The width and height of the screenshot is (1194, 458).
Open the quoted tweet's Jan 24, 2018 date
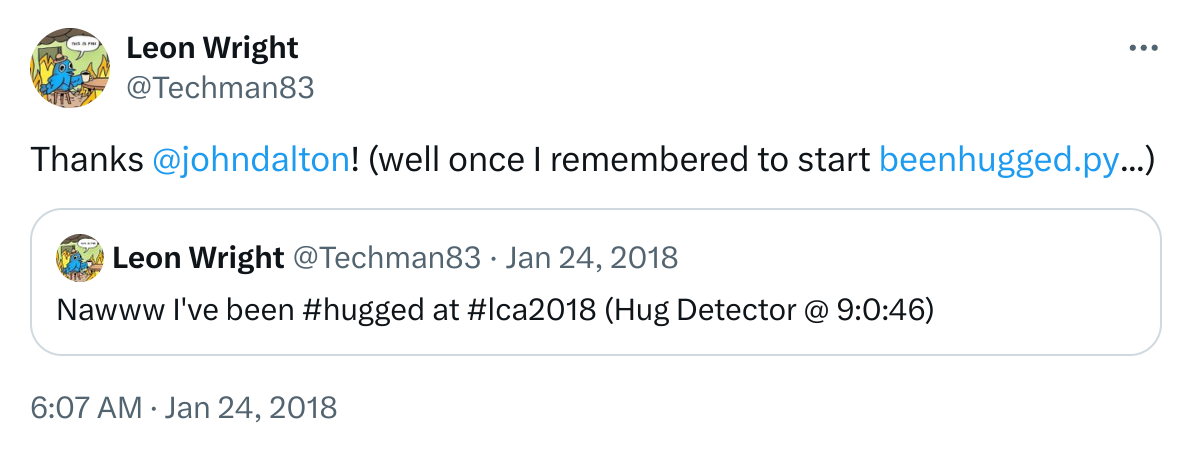point(591,258)
